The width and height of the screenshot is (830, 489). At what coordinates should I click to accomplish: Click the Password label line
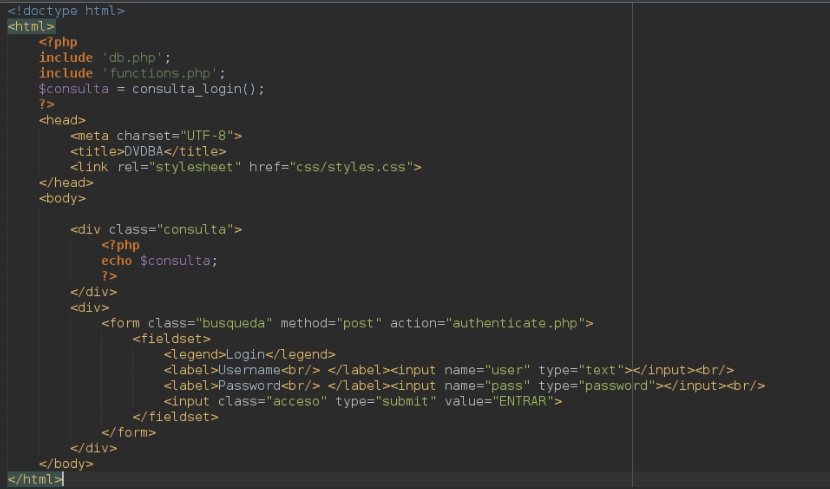[x=465, y=386]
